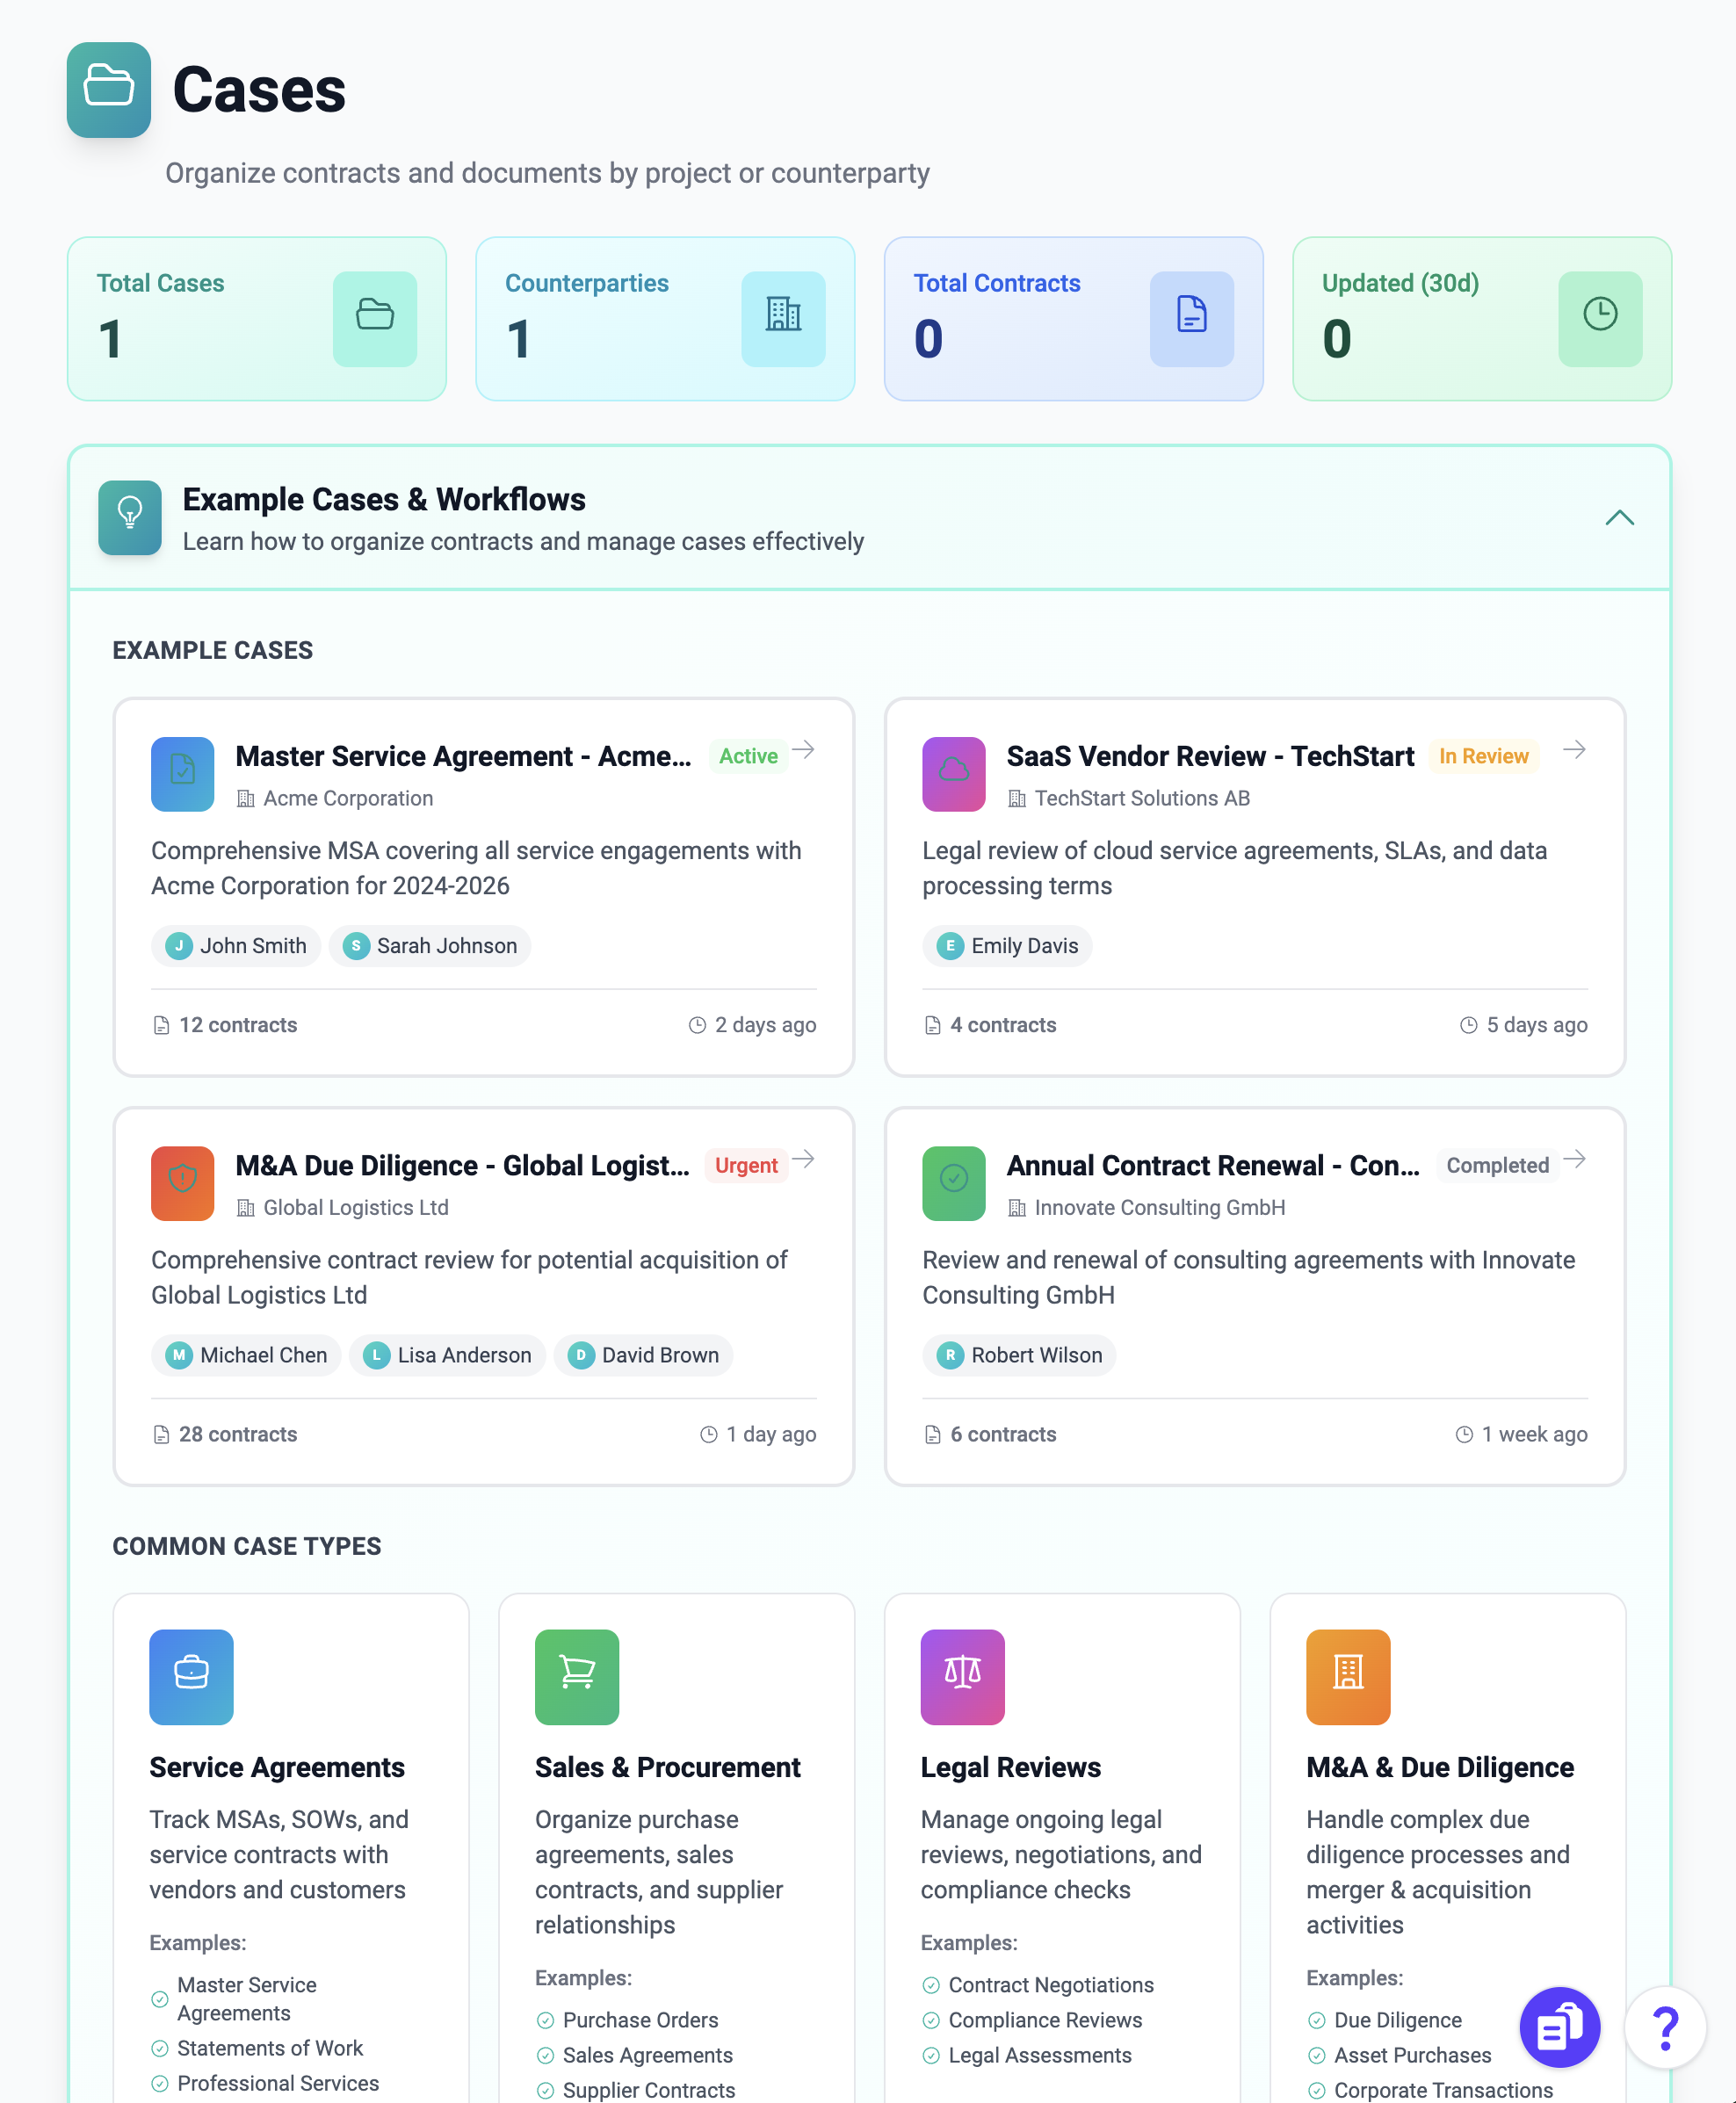Collapse the Example Cases & Workflows section
This screenshot has height=2103, width=1736.
point(1618,517)
